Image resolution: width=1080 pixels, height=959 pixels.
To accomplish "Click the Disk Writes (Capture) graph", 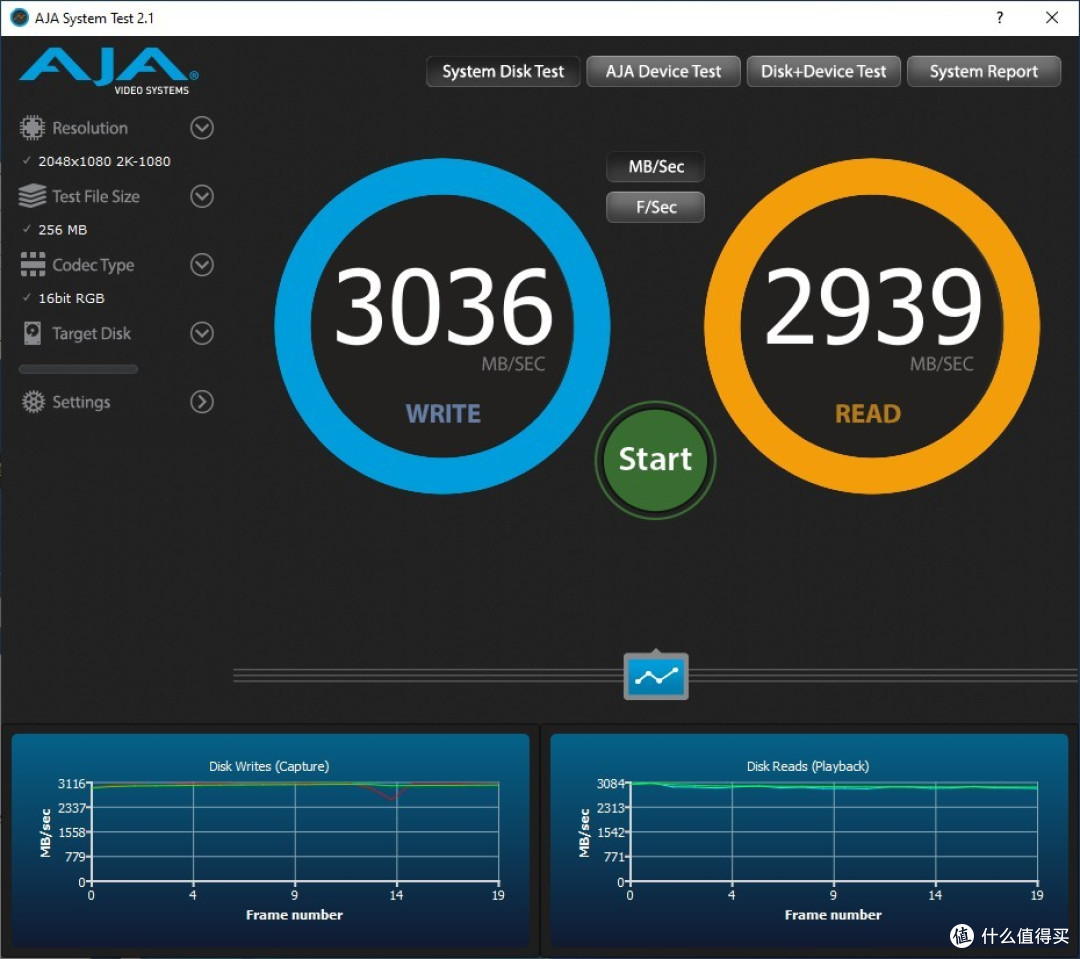I will coord(270,838).
